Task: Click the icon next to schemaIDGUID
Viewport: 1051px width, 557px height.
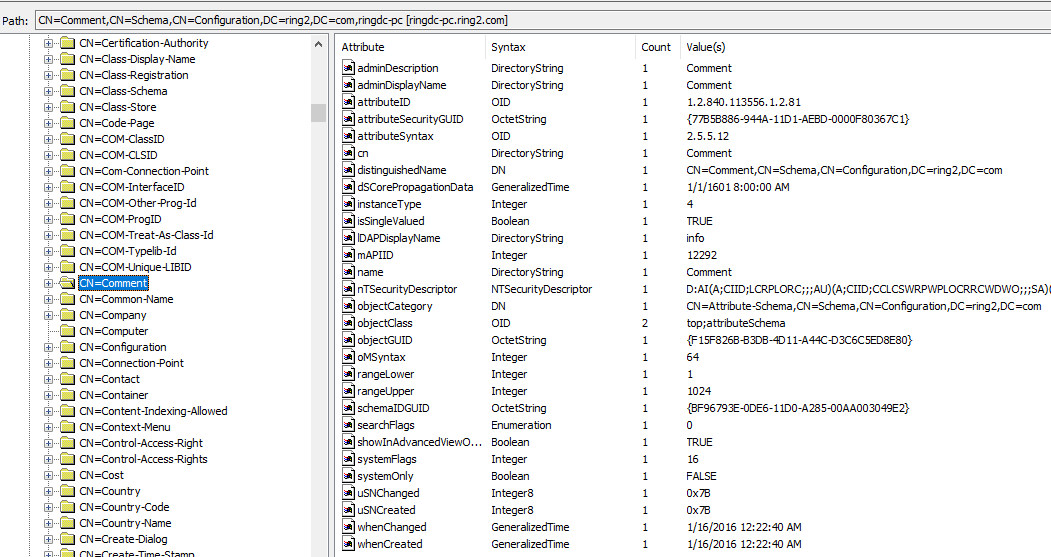Action: point(349,409)
